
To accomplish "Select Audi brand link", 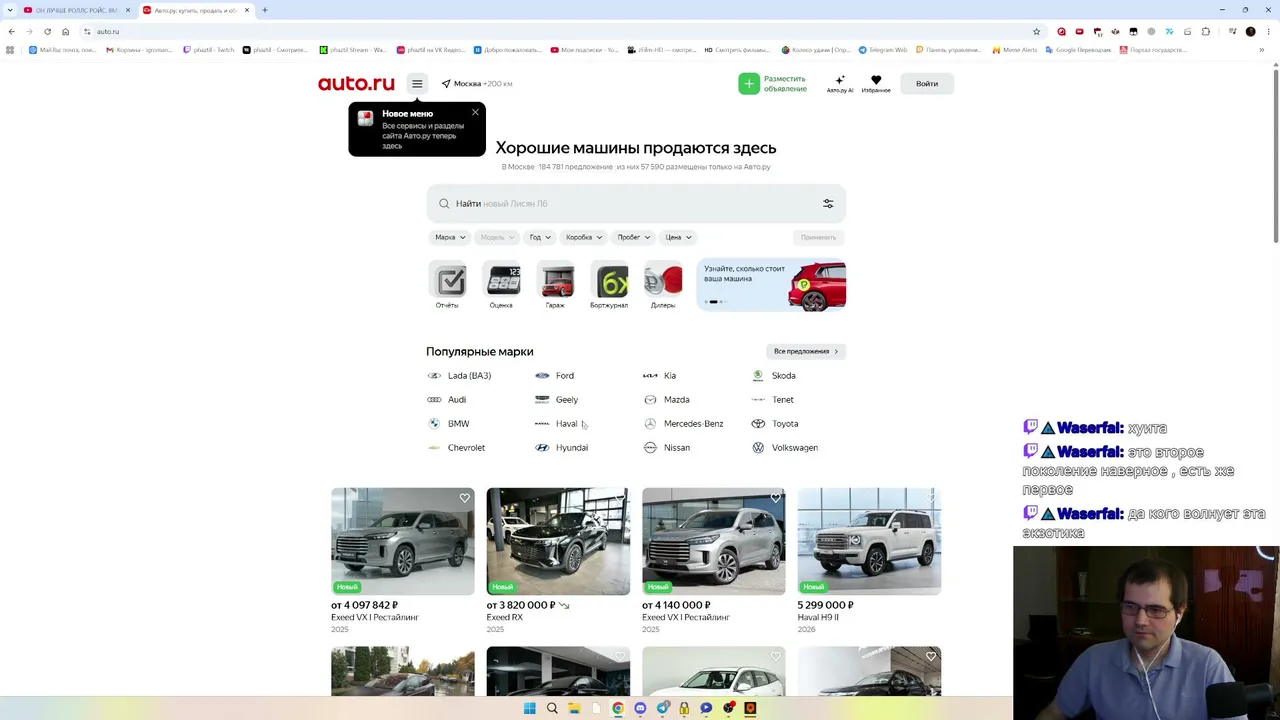I will tap(447, 400).
